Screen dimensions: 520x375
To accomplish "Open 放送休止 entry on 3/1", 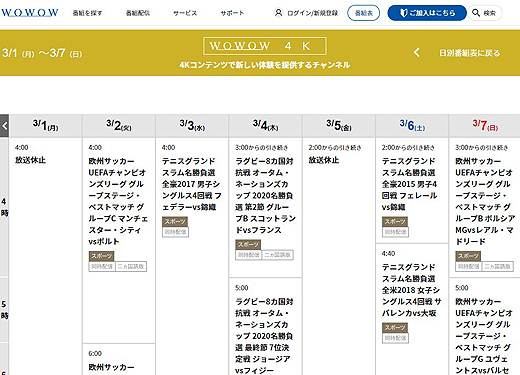I will click(x=30, y=160).
